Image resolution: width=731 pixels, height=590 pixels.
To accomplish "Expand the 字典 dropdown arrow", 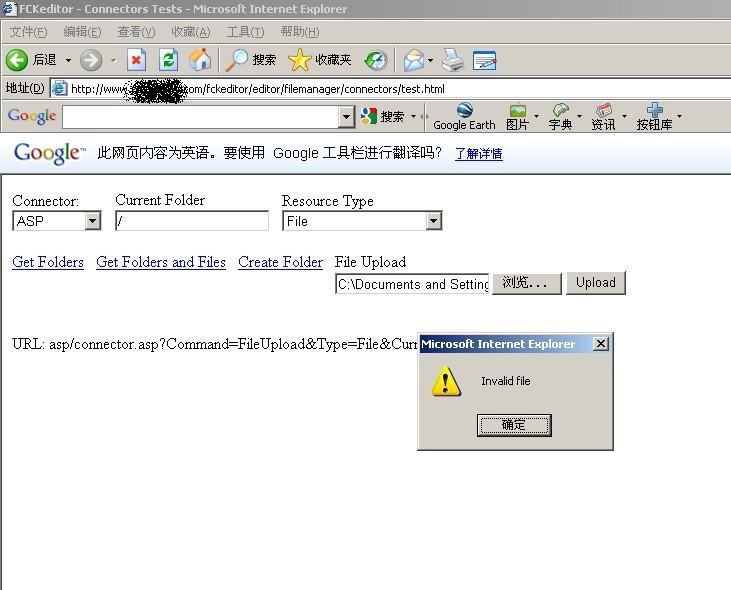I will pos(579,116).
